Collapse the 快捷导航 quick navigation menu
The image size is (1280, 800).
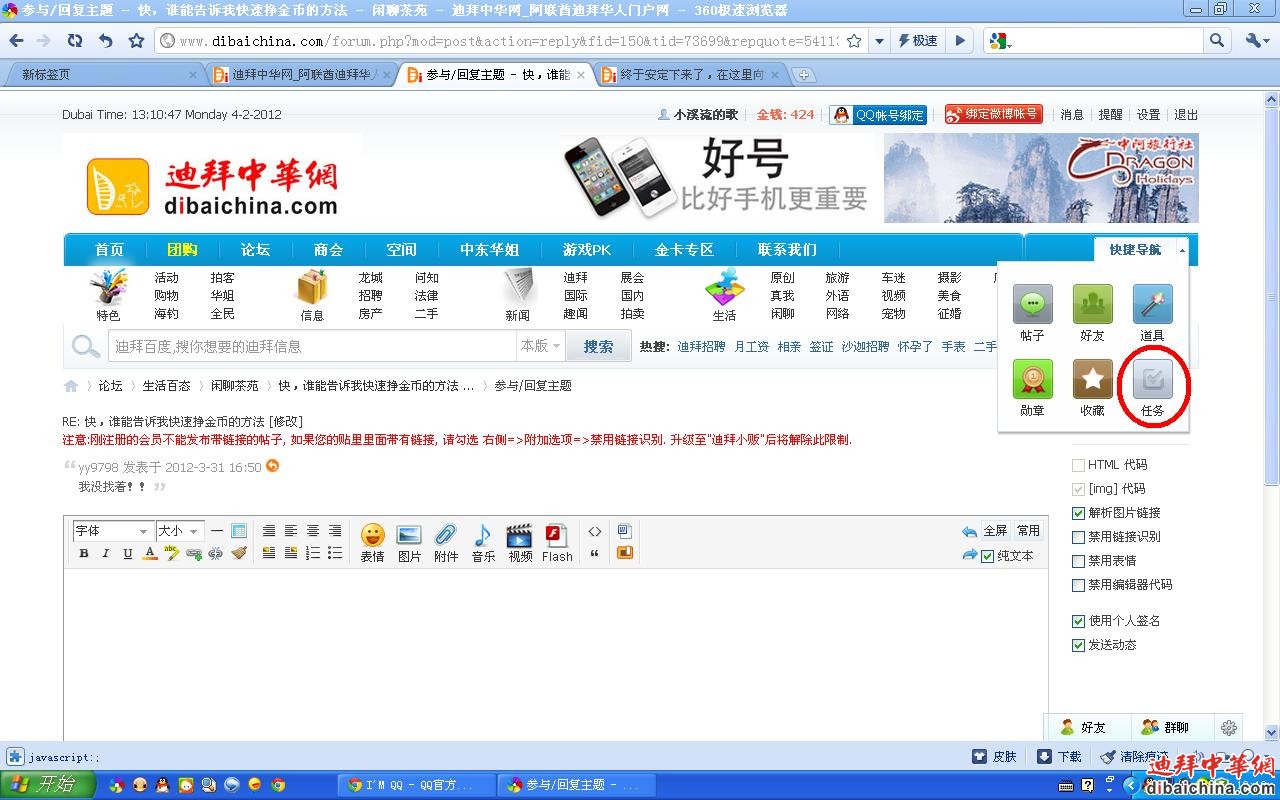click(x=1141, y=250)
